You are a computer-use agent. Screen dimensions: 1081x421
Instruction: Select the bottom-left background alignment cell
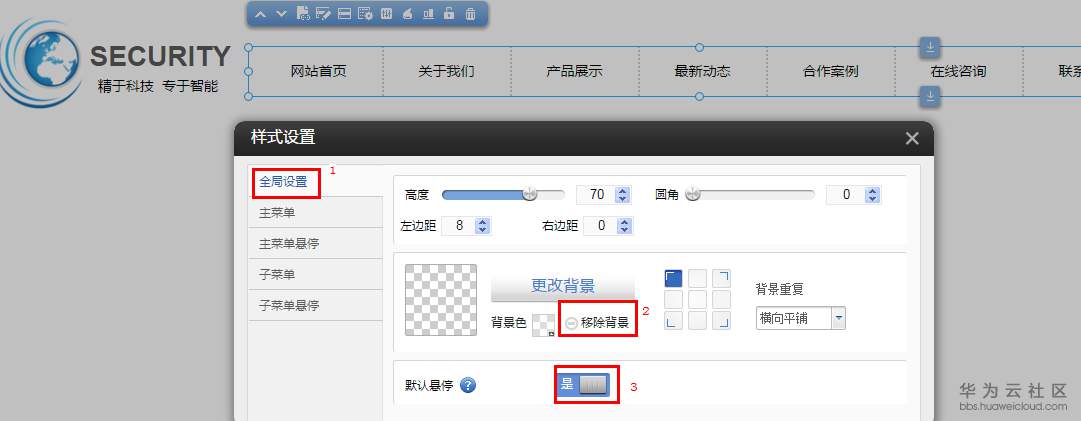point(674,320)
